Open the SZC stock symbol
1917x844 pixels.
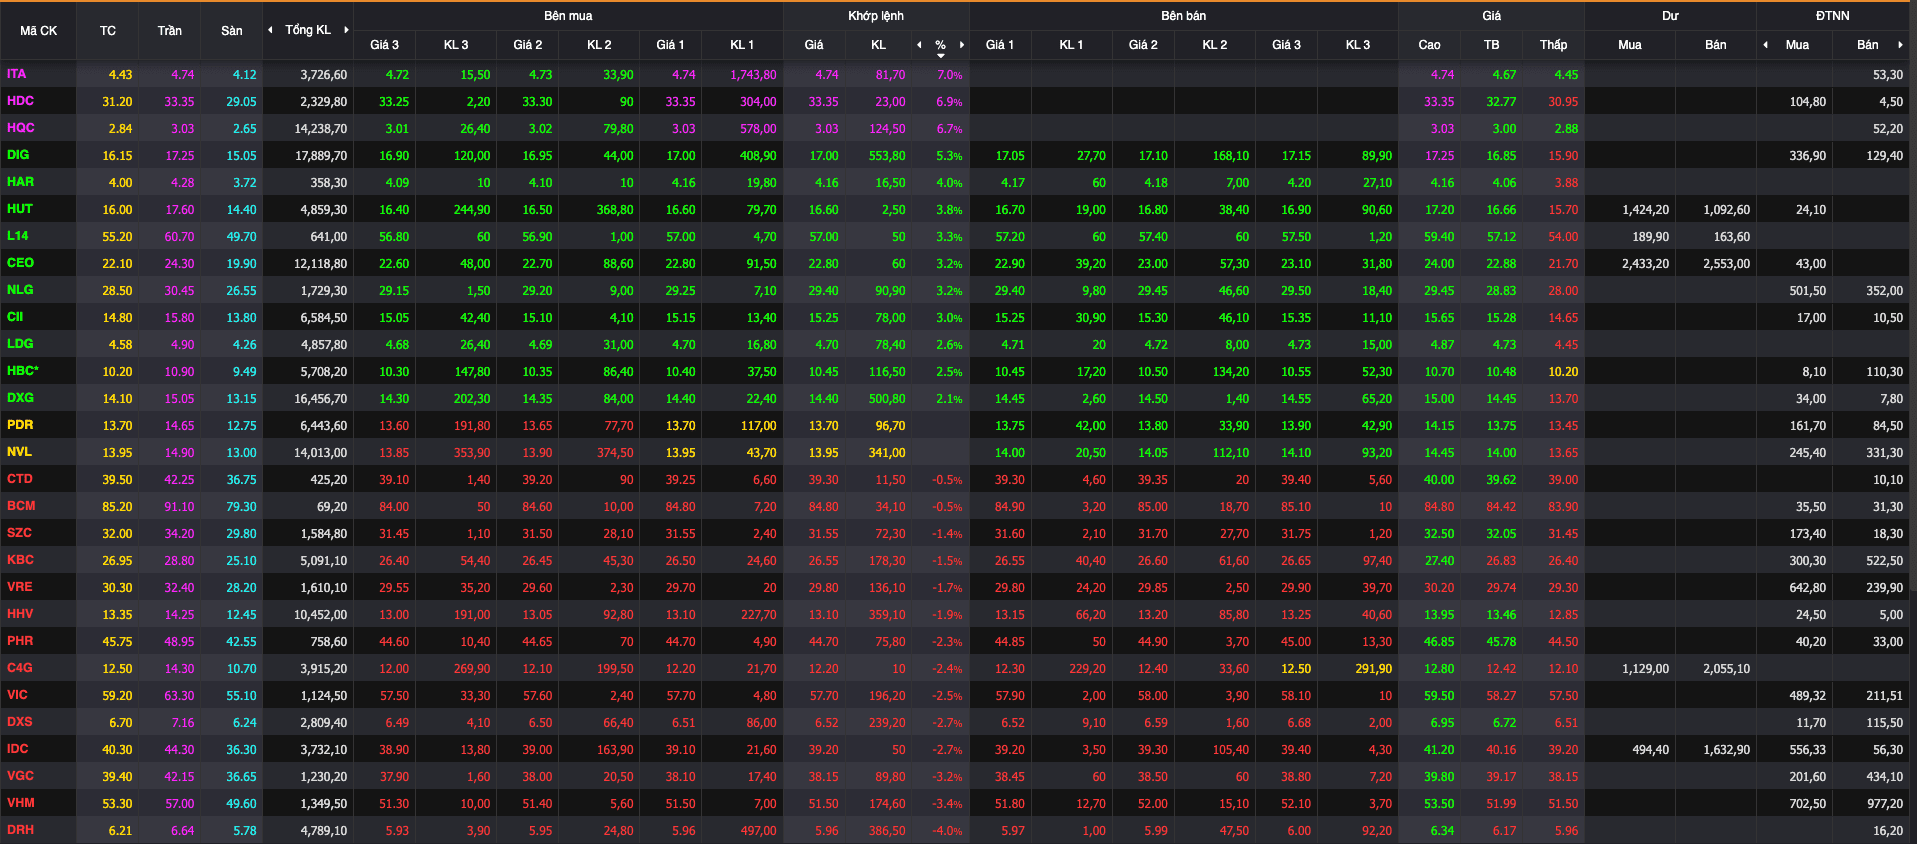tap(19, 533)
